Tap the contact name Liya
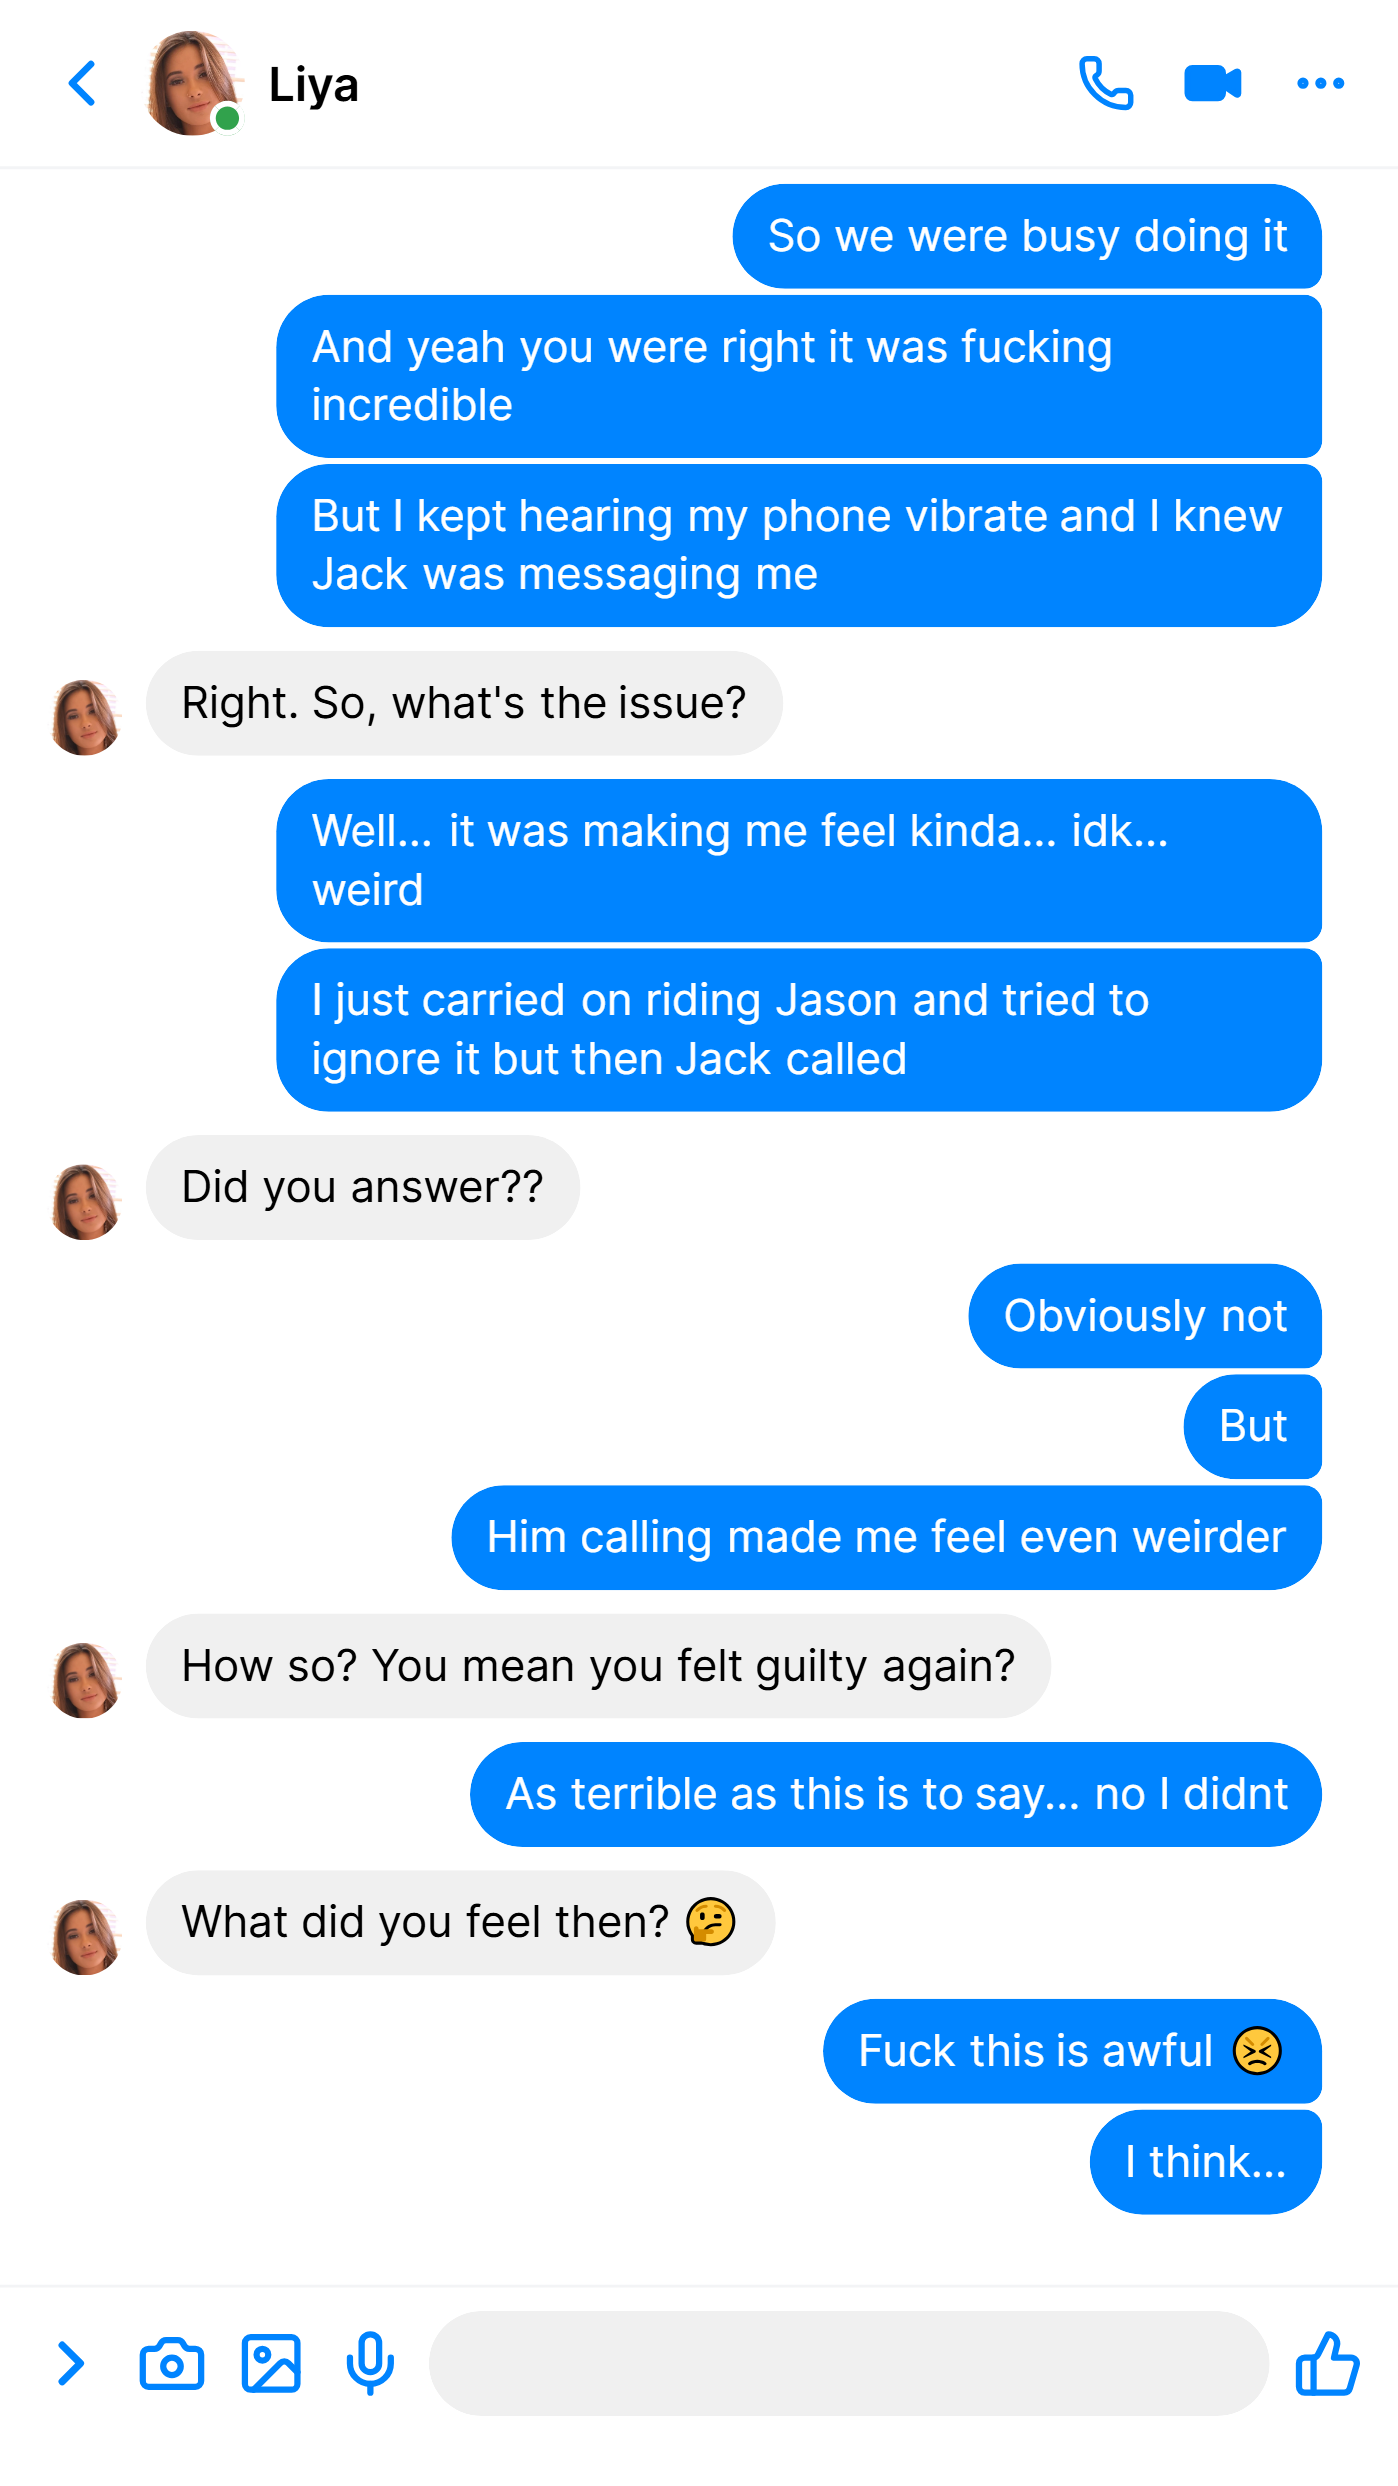This screenshot has height=2486, width=1398. (x=313, y=85)
